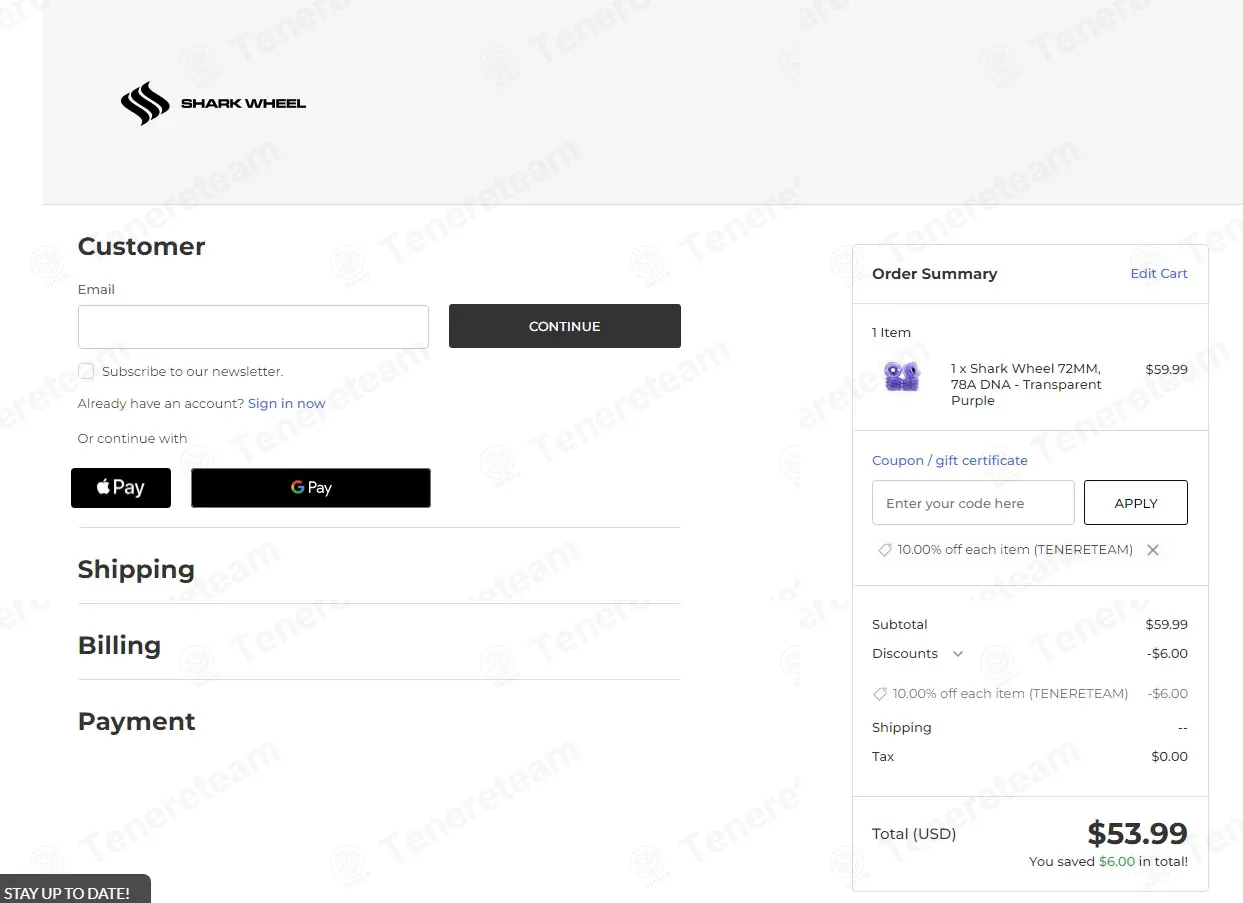The image size is (1243, 903).
Task: Click the 'Subscribe to our newsletter.' label
Action: 192,371
